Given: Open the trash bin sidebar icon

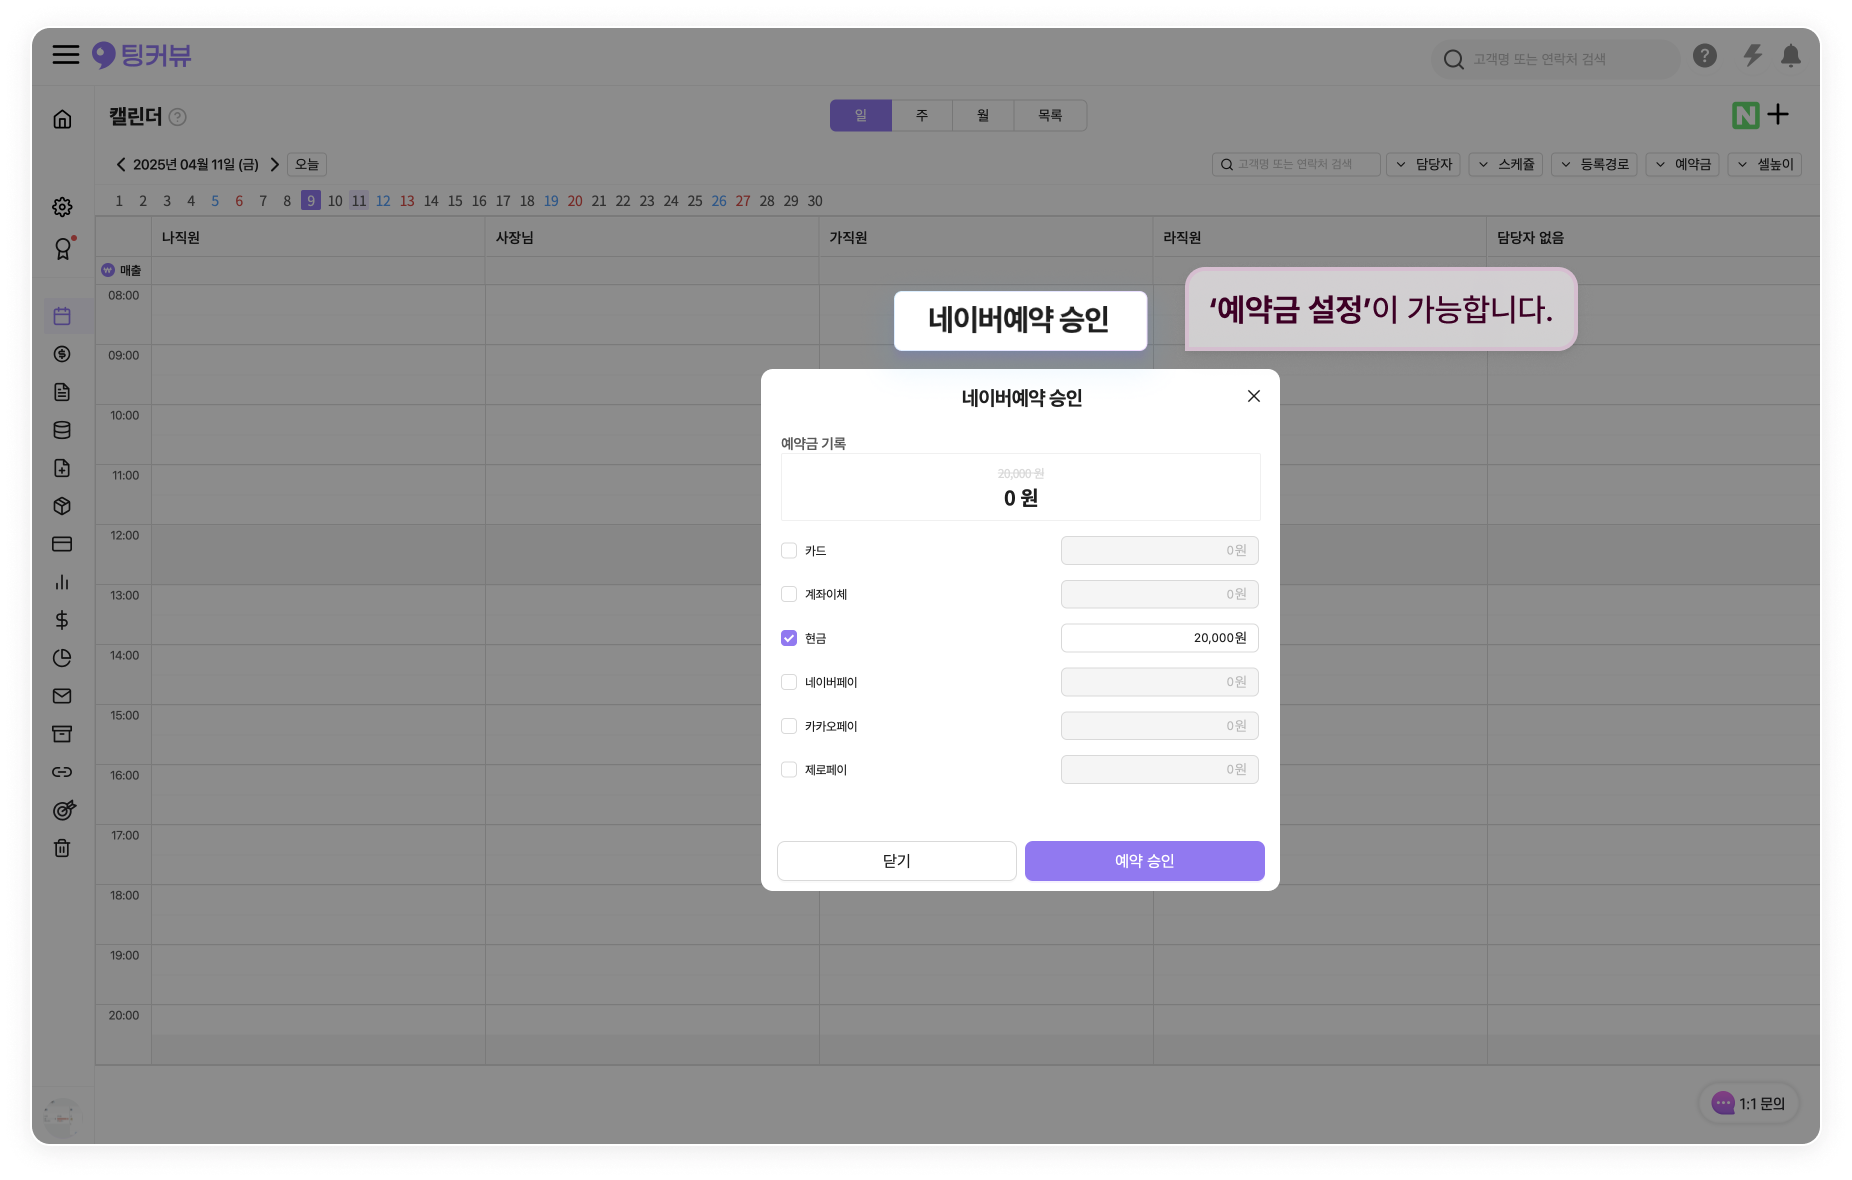Looking at the screenshot, I should pos(62,848).
